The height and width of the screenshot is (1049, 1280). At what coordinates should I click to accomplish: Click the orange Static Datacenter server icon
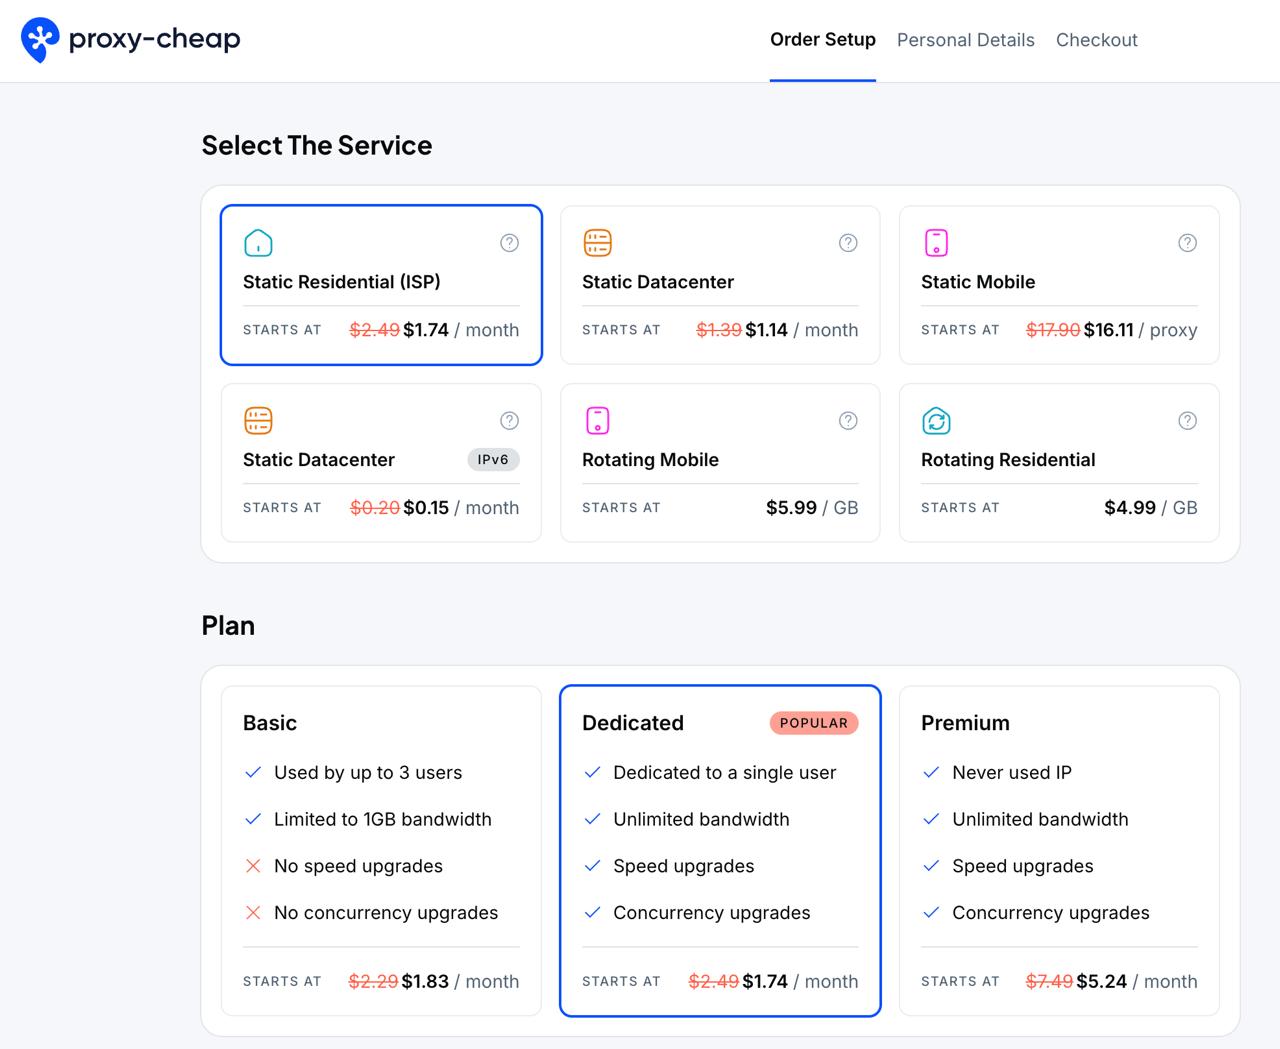(x=597, y=242)
